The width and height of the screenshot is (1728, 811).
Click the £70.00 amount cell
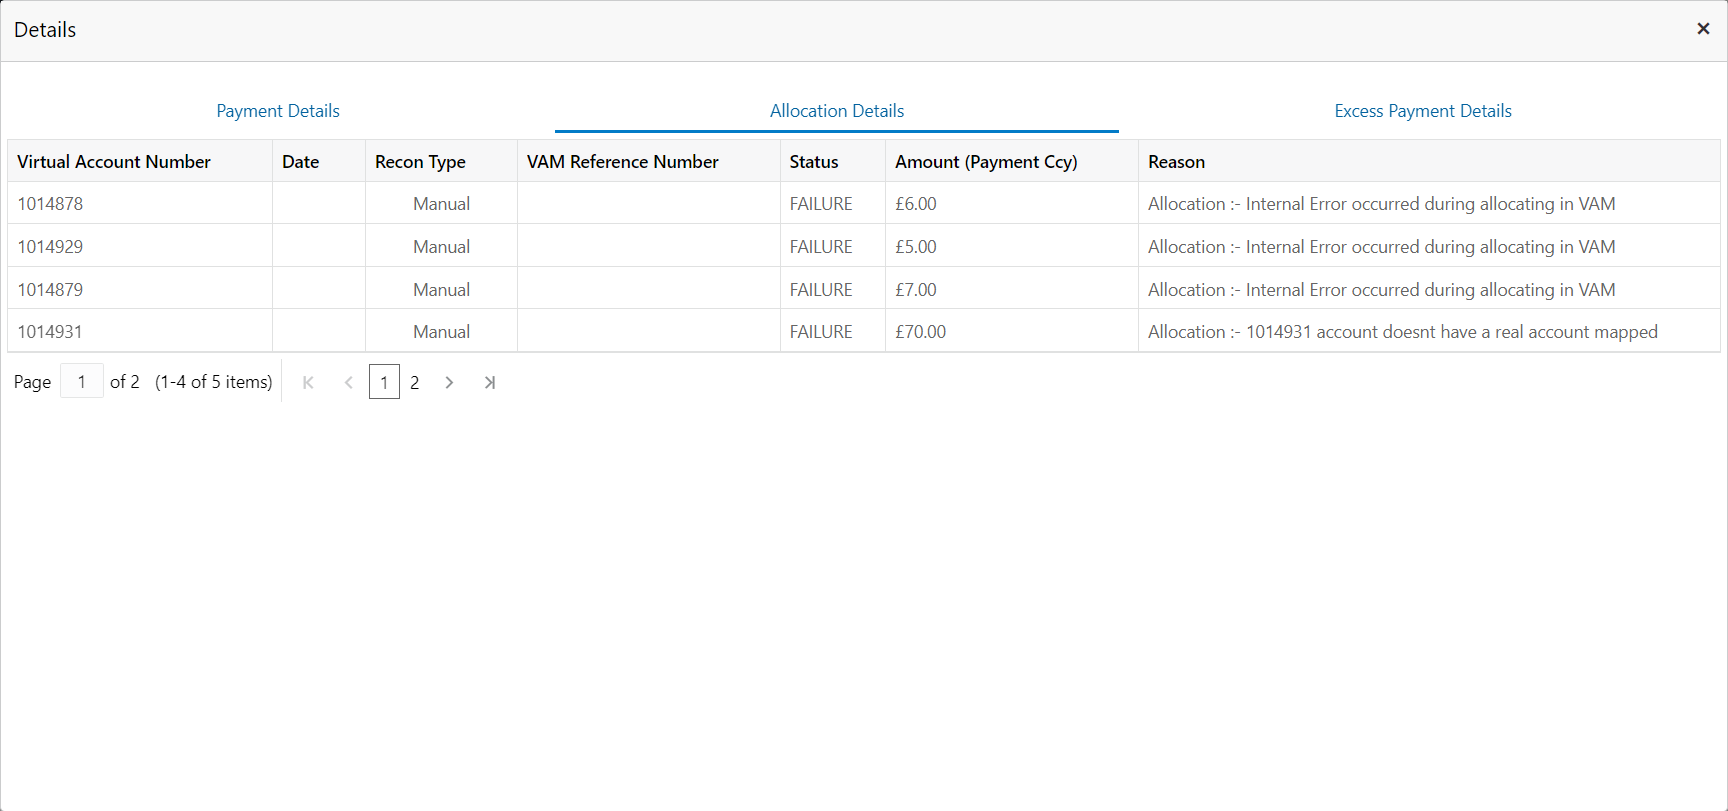(x=1012, y=331)
